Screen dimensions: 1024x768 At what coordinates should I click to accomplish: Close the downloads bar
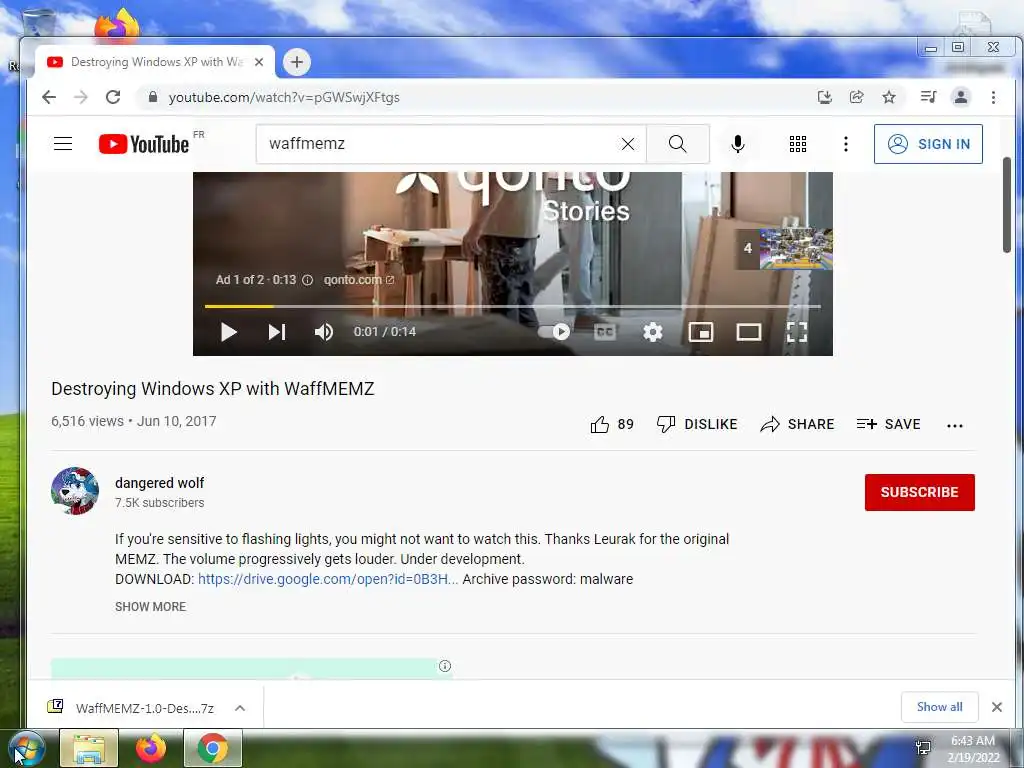point(997,707)
